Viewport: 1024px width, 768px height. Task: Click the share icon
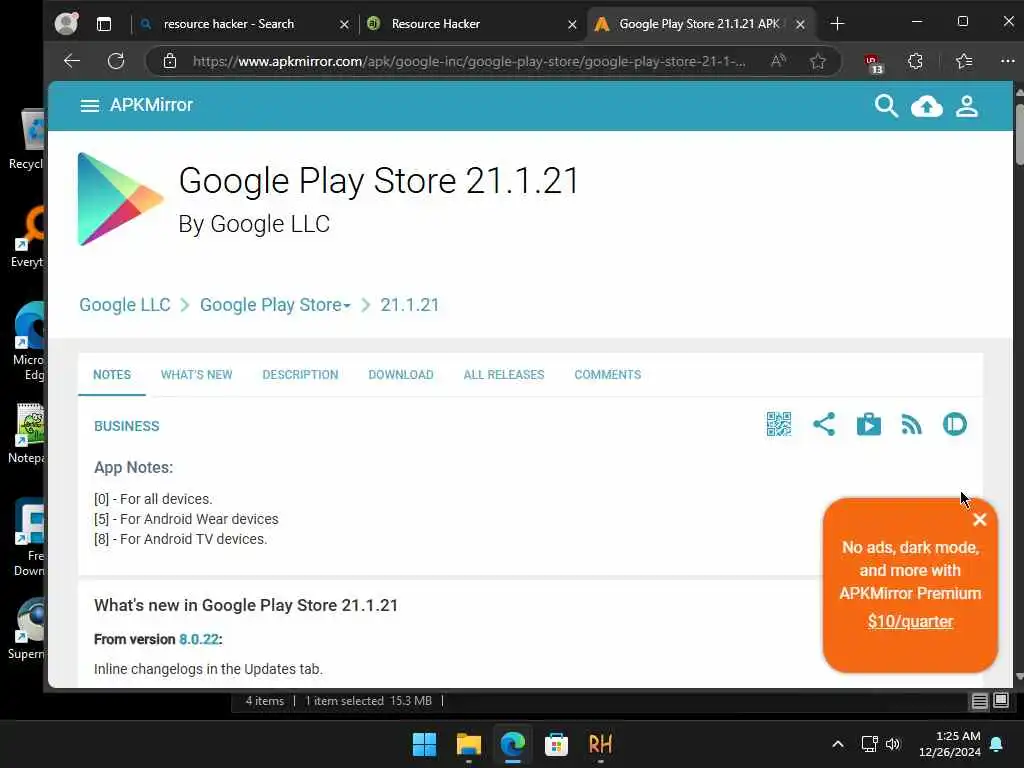[x=824, y=424]
